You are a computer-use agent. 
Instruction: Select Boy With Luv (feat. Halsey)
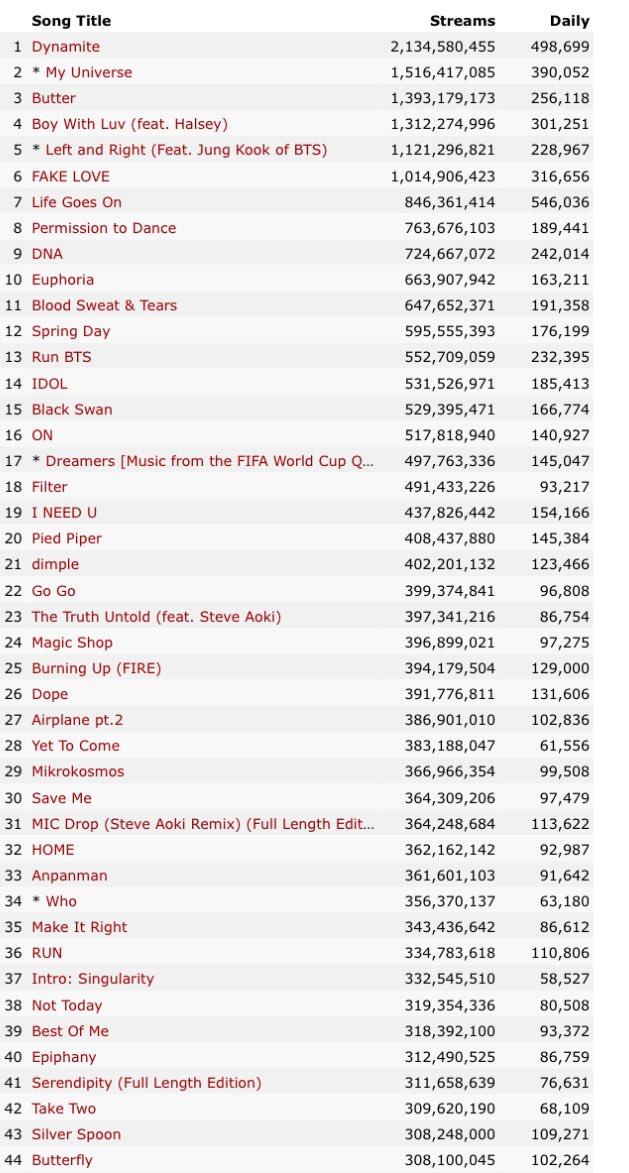[130, 124]
